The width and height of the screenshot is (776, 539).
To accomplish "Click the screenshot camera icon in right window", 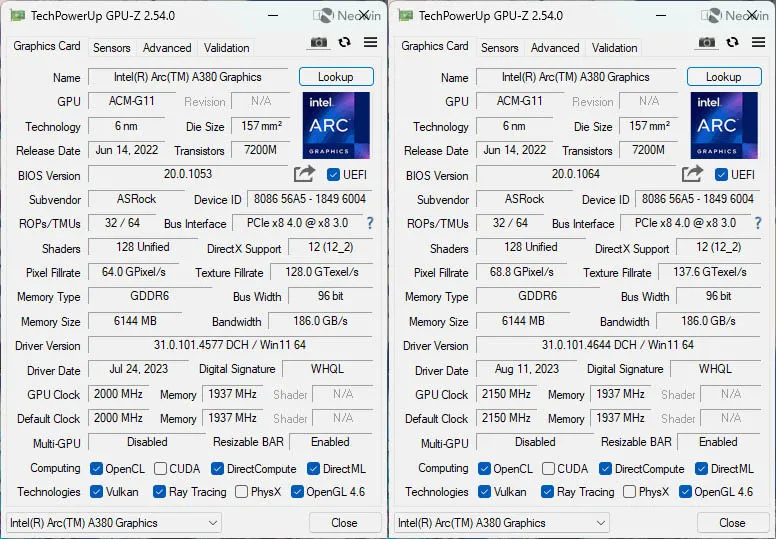I will click(x=707, y=43).
